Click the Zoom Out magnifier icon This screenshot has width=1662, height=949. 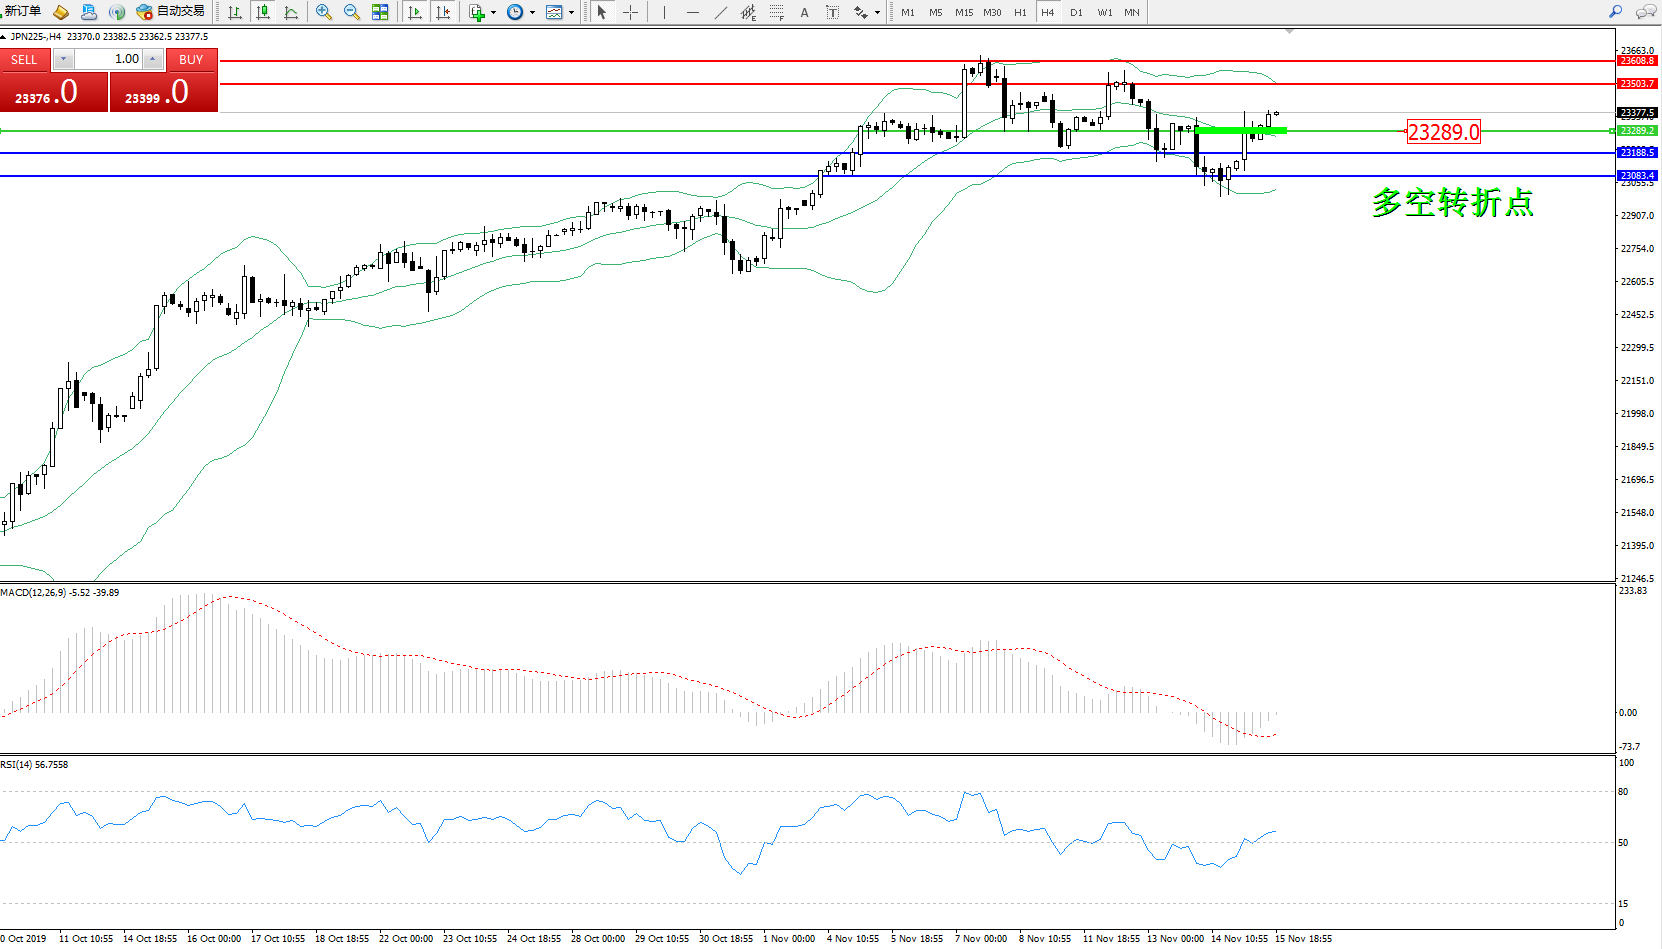tap(352, 12)
